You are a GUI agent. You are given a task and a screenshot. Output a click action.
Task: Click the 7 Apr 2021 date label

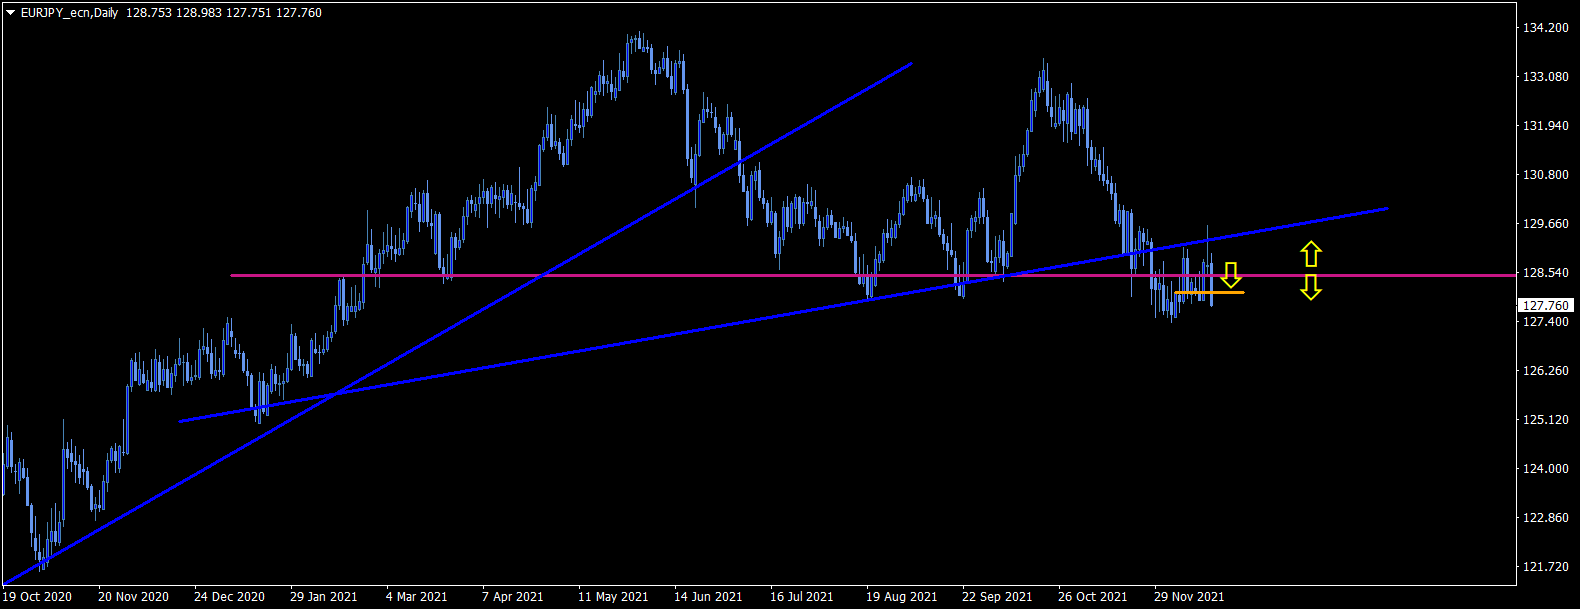pos(512,597)
